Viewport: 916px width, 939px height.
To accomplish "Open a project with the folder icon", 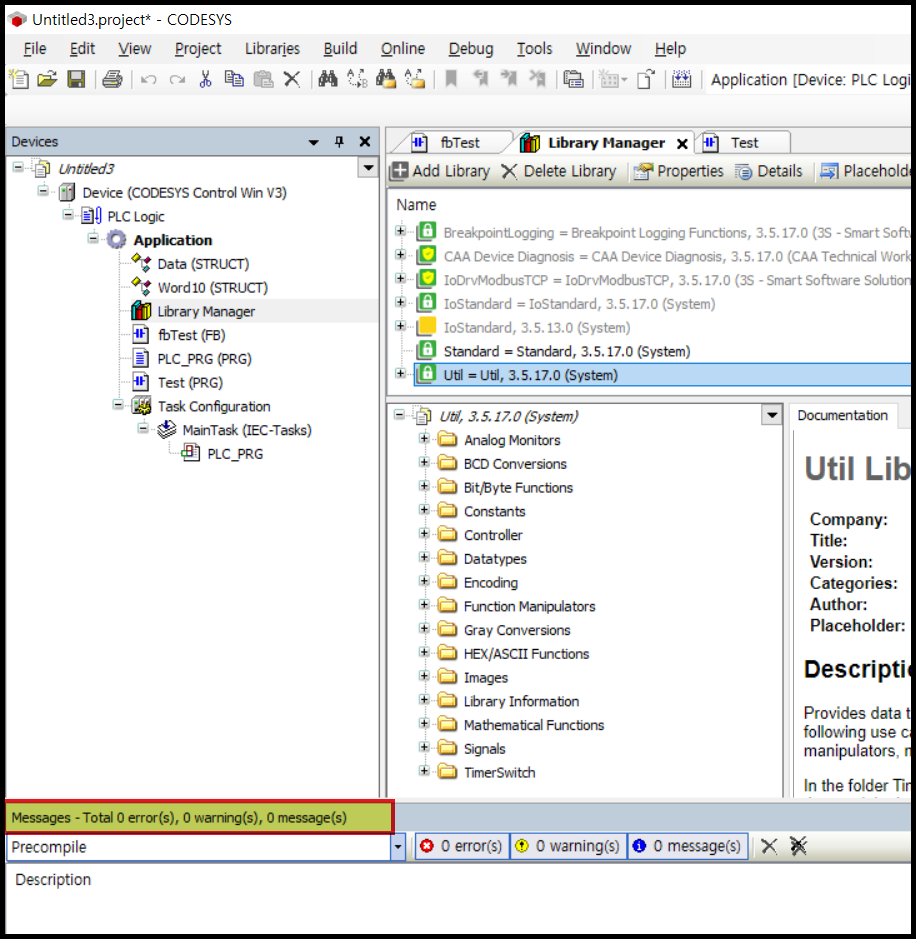I will coord(47,79).
